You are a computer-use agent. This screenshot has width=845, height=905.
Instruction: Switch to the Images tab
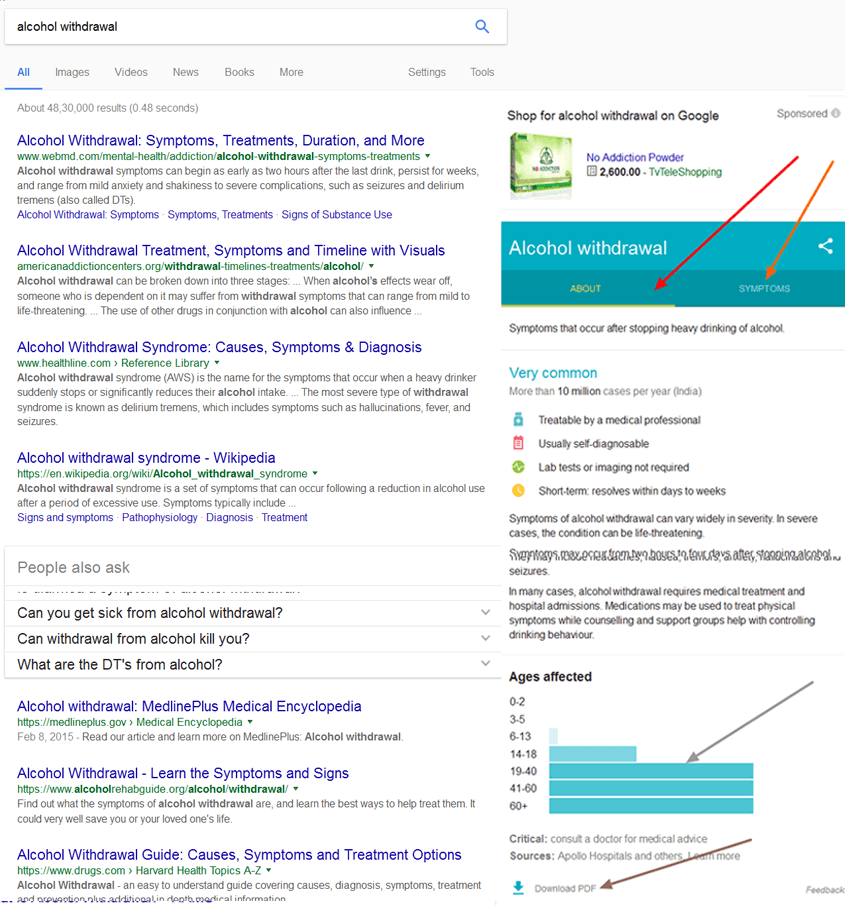(x=72, y=72)
